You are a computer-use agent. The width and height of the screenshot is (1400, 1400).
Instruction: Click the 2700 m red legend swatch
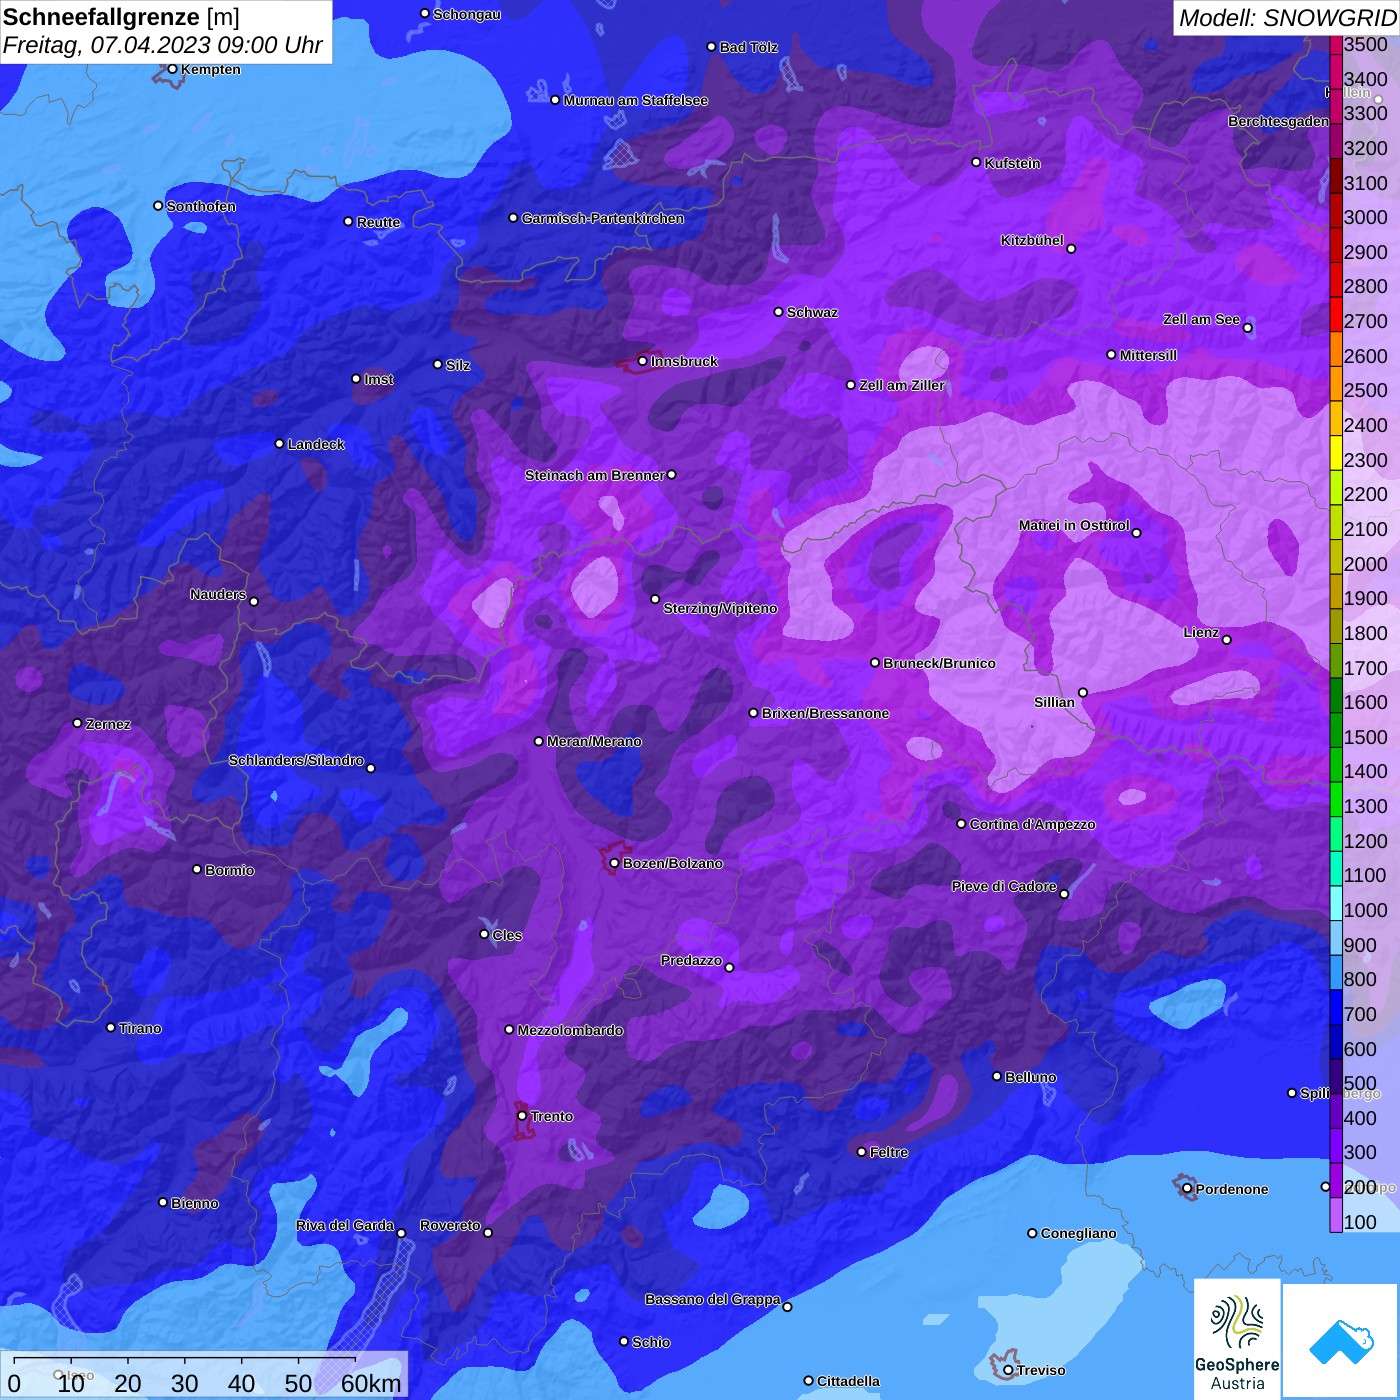1336,321
